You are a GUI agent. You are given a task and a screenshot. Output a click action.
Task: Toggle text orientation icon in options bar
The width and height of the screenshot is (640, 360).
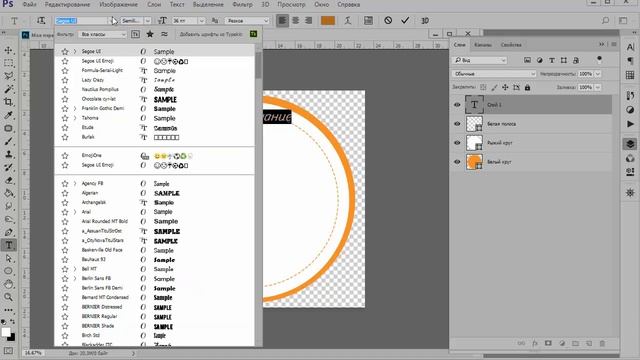click(x=41, y=20)
